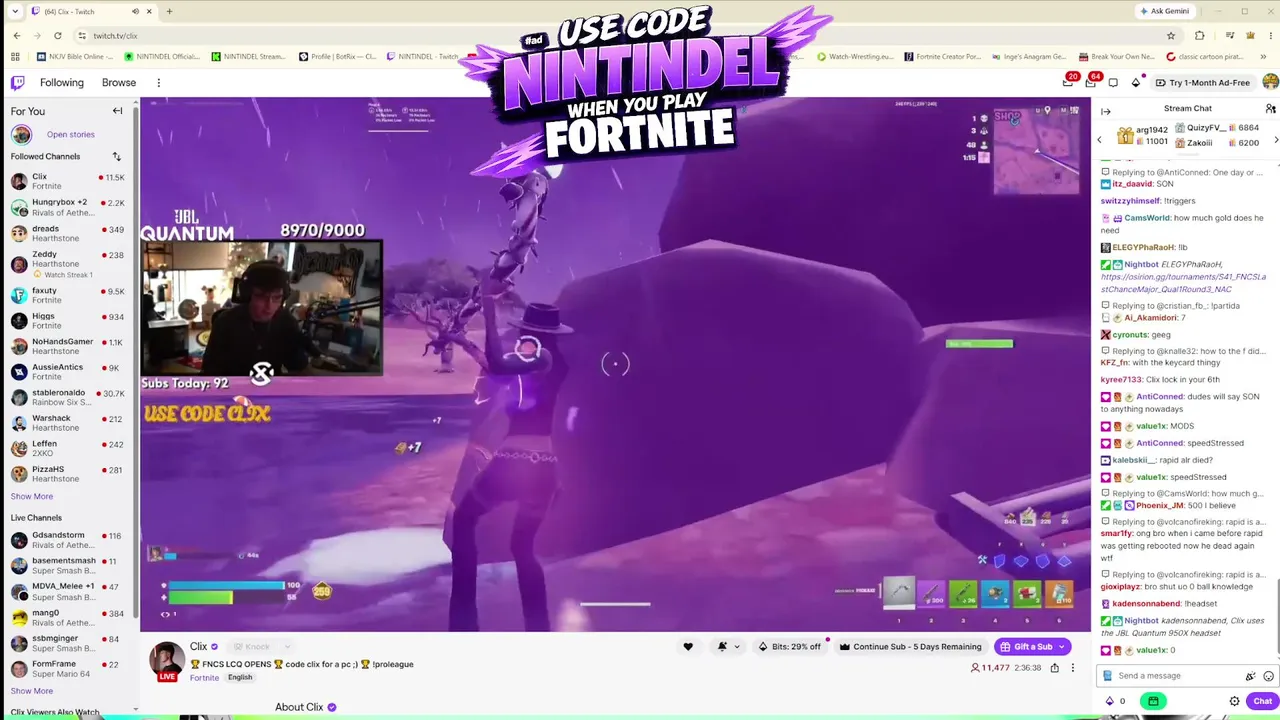Click the green channel points reward button
Viewport: 1280px width, 720px height.
click(1153, 701)
